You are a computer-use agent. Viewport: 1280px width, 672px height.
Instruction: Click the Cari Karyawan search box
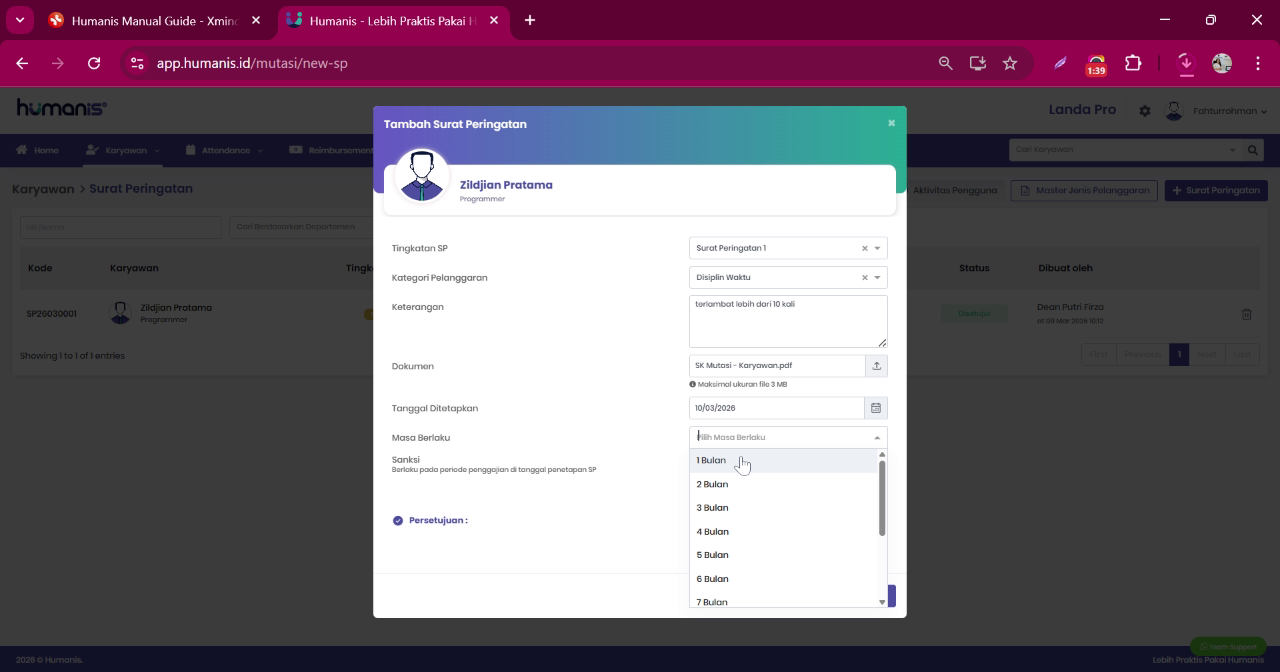1125,150
